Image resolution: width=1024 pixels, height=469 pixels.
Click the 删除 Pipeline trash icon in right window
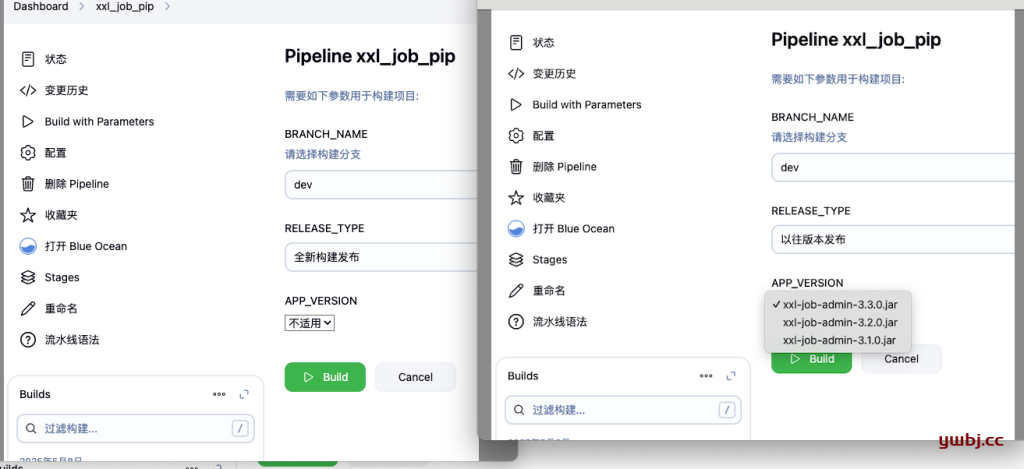click(x=516, y=167)
